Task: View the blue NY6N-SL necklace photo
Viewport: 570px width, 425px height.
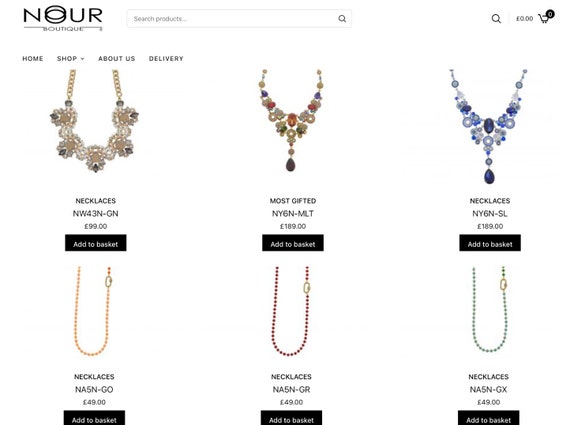Action: [489, 126]
